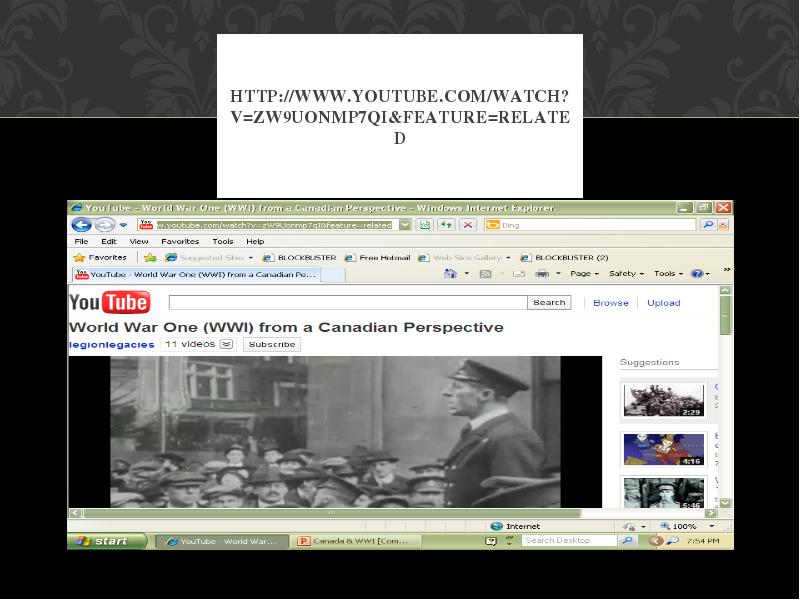Viewport: 800px width, 600px height.
Task: Open the Edit menu
Action: [x=108, y=241]
